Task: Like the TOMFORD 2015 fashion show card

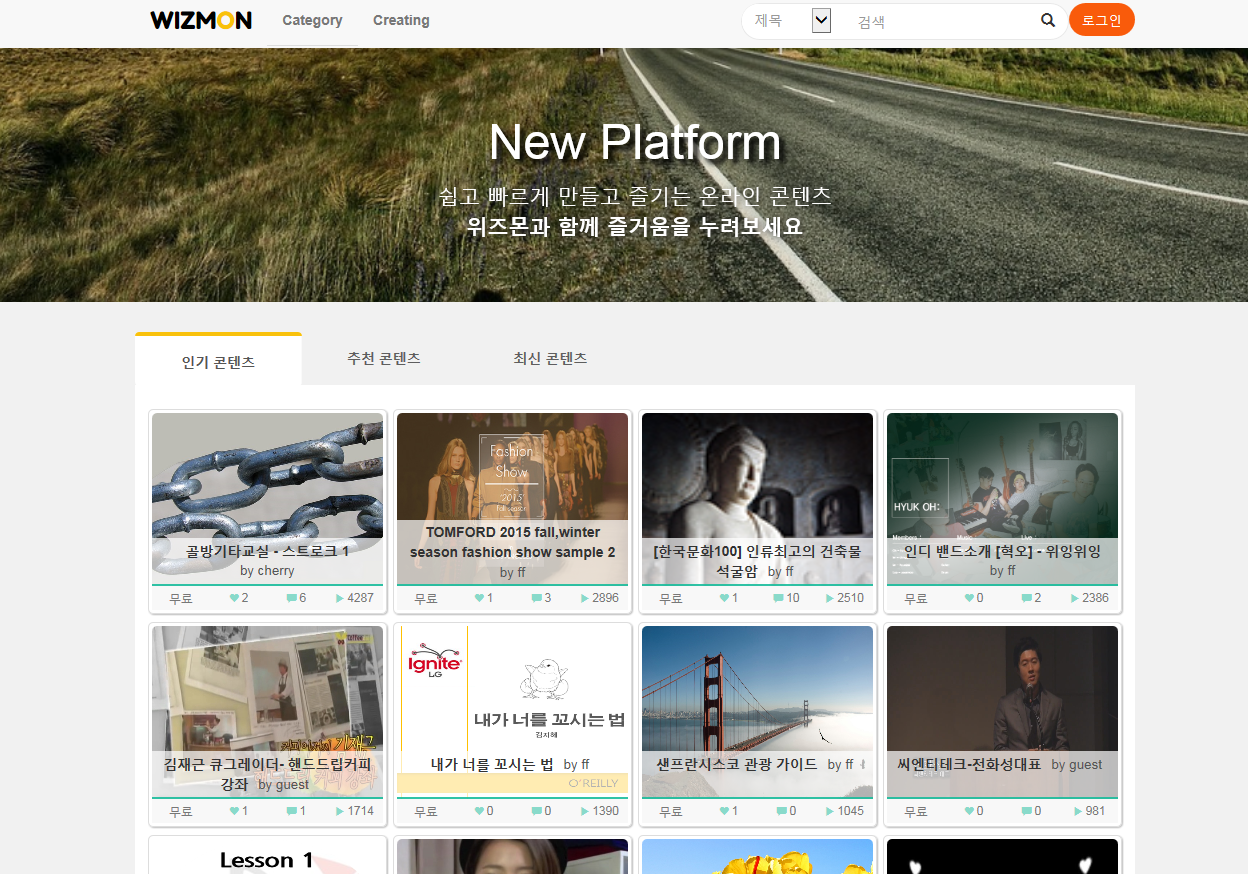Action: point(480,598)
